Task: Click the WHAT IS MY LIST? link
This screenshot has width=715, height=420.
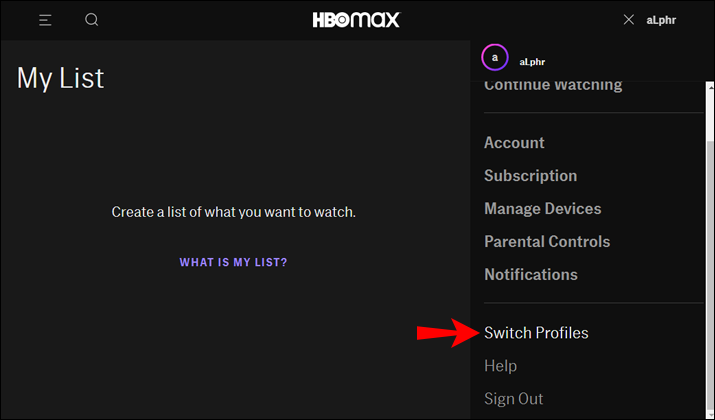Action: (x=233, y=263)
